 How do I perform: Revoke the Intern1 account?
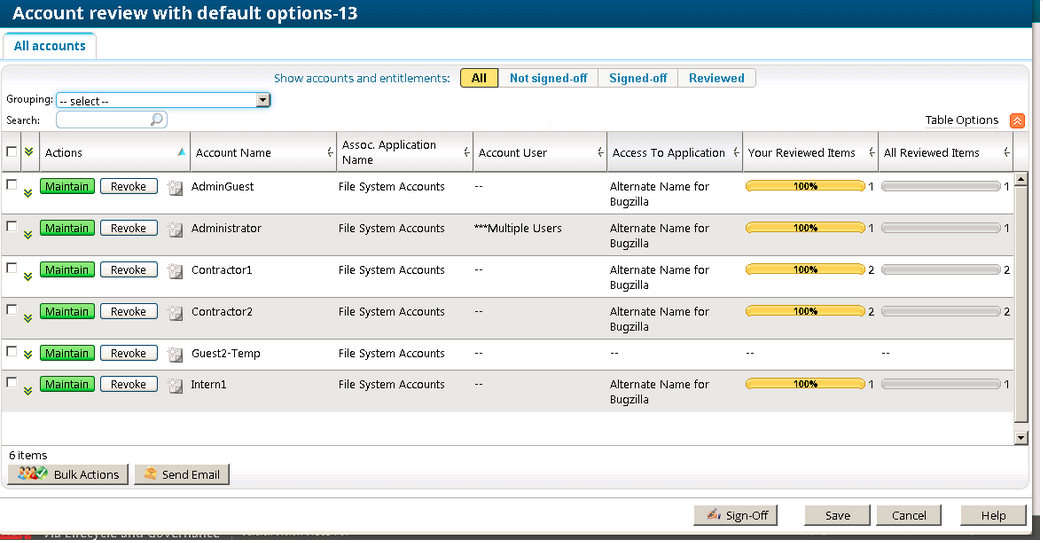coord(128,385)
